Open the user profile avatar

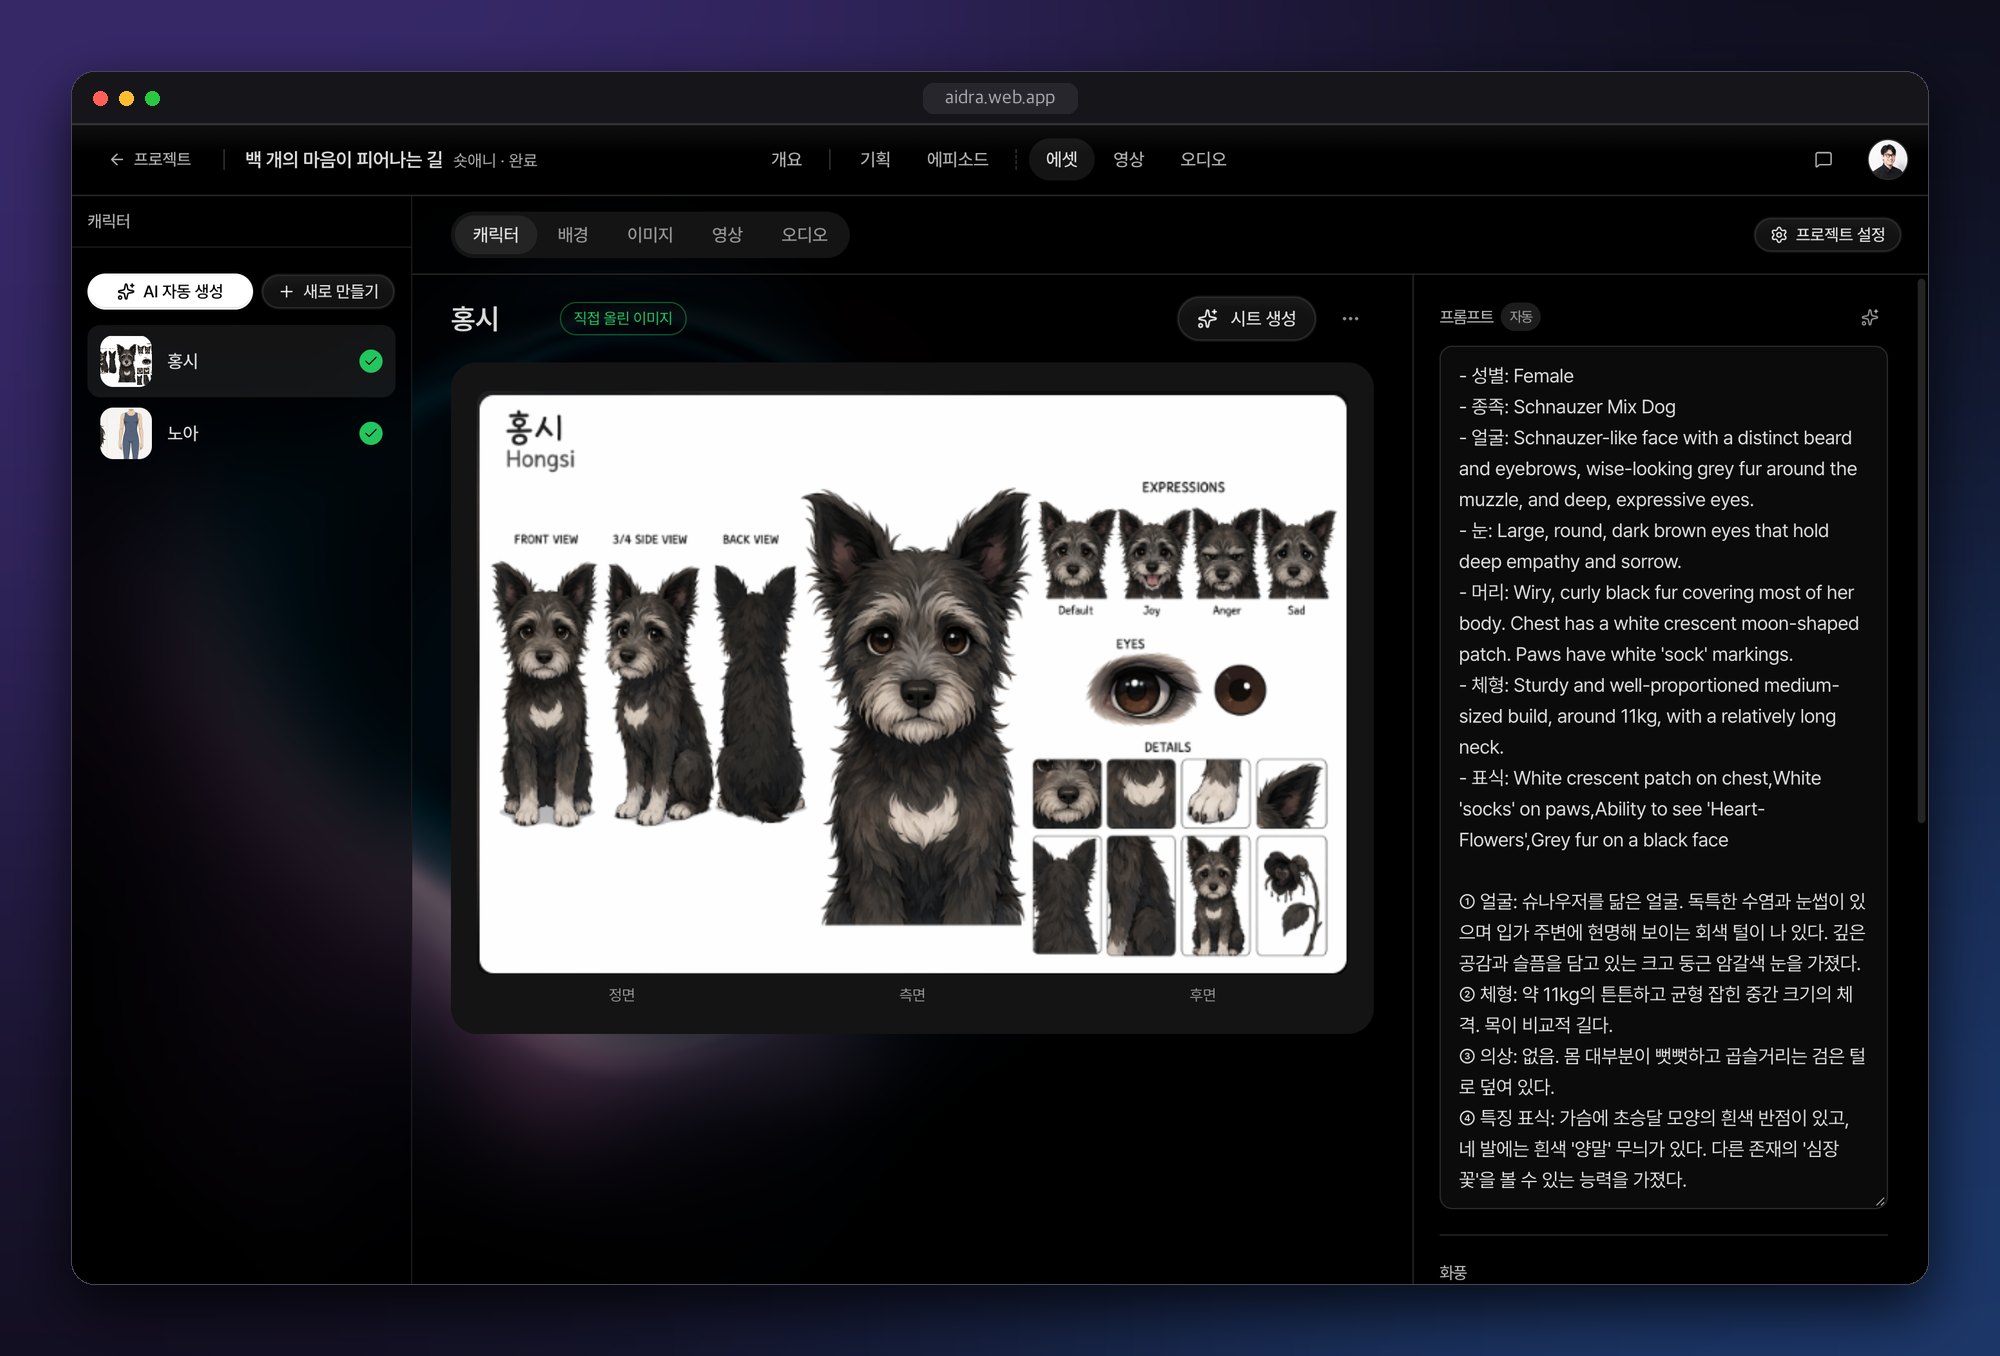point(1887,159)
